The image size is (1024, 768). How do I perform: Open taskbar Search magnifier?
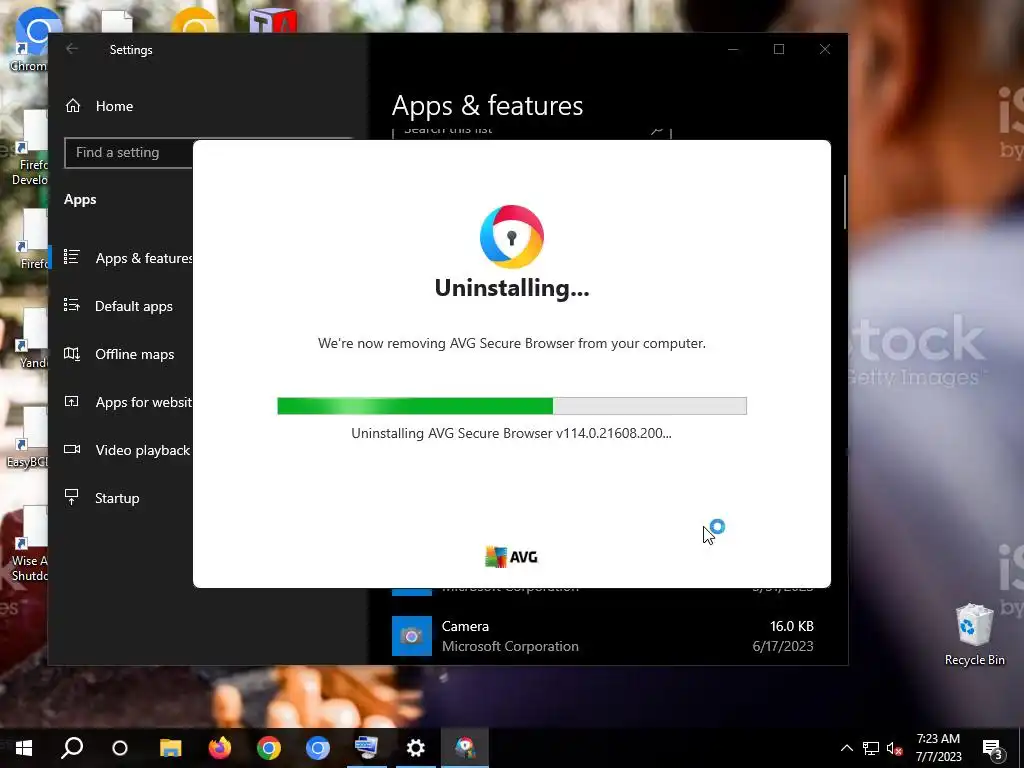72,748
